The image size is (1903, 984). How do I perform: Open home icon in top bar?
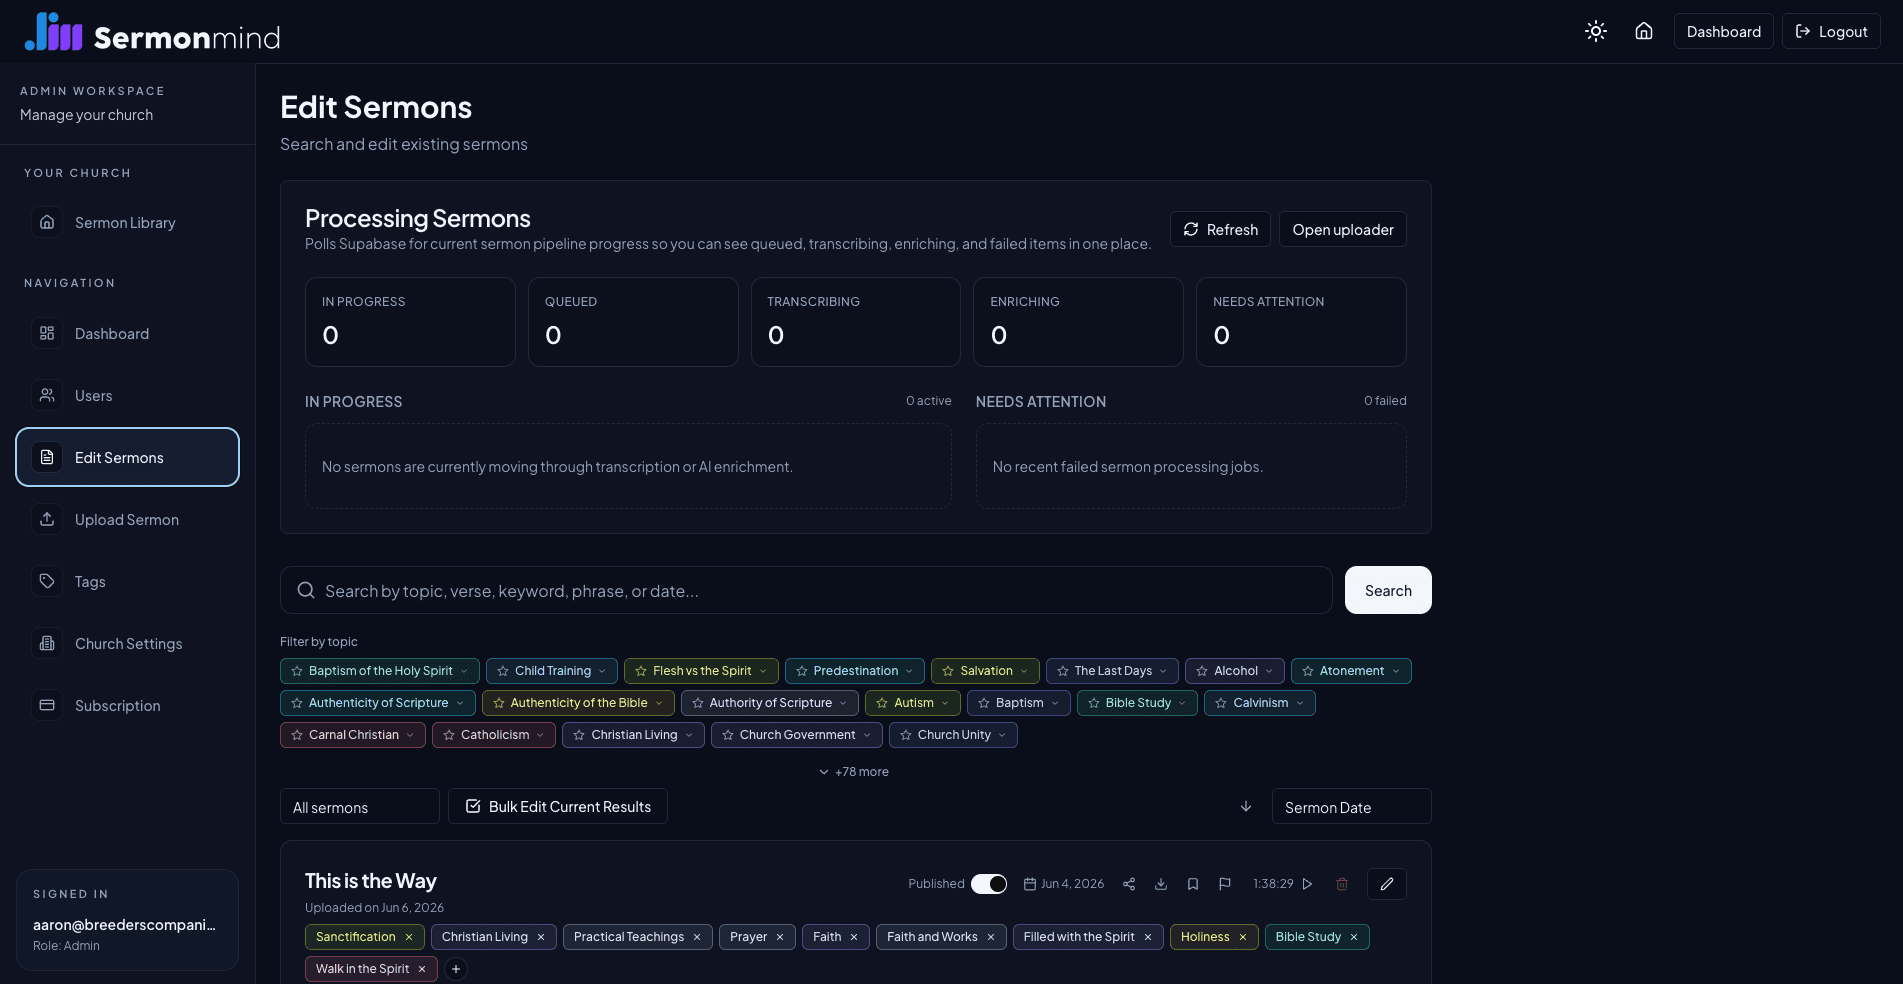pyautogui.click(x=1644, y=31)
